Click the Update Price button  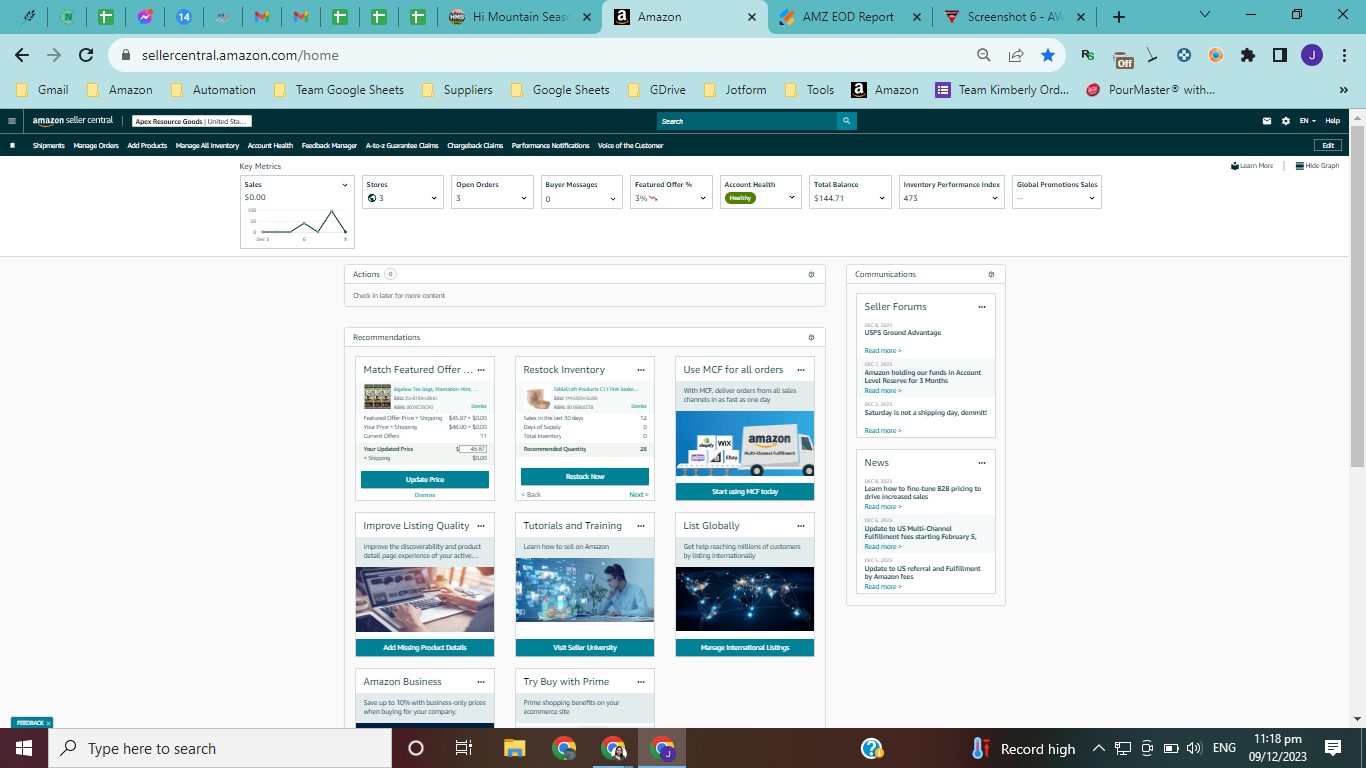pos(425,480)
